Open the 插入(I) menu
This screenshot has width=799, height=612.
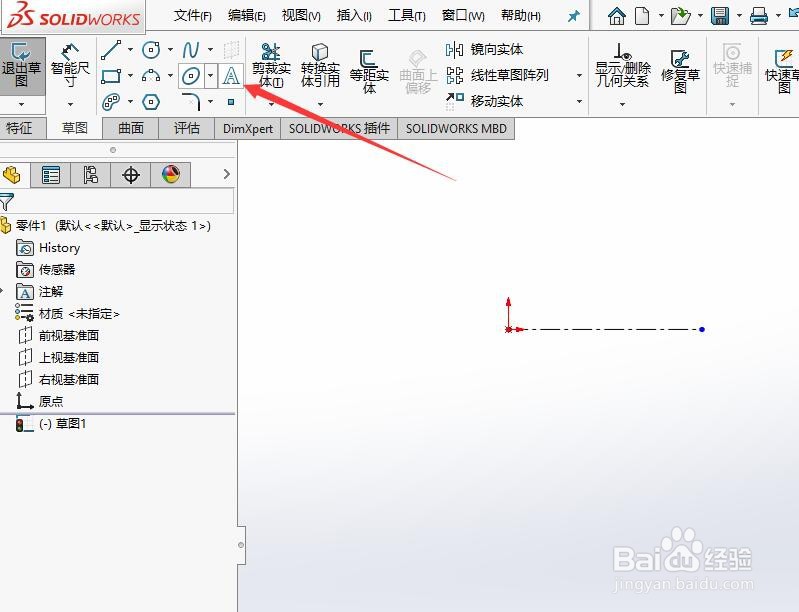pyautogui.click(x=354, y=16)
